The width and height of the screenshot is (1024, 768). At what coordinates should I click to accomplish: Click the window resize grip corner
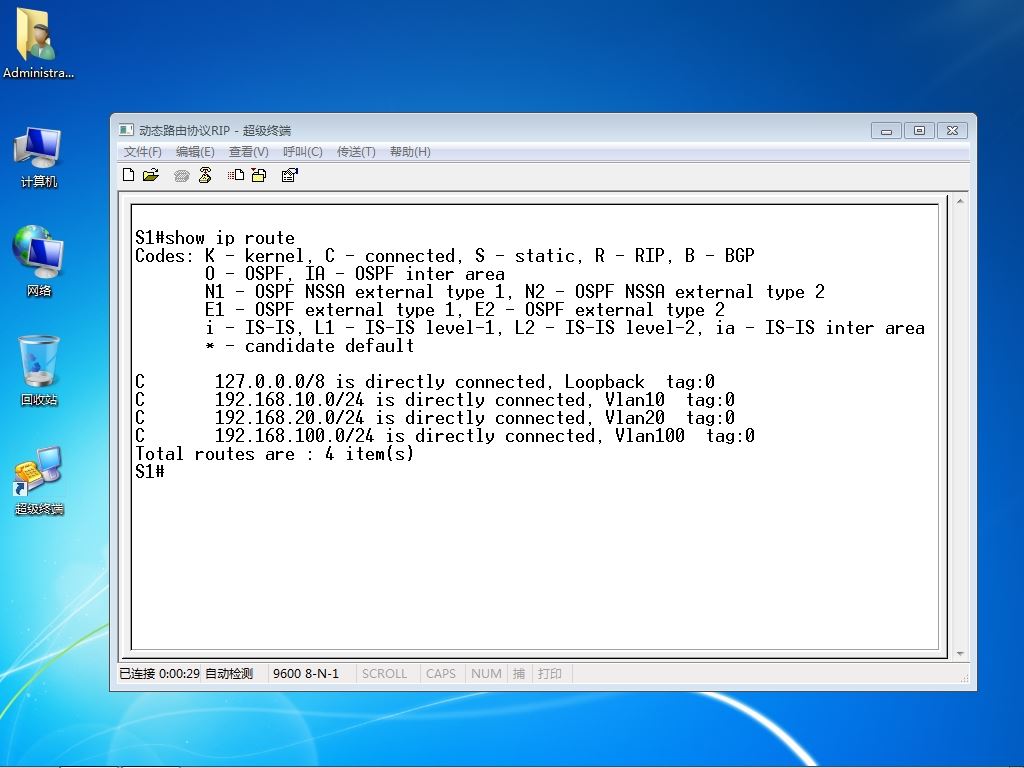pos(965,679)
